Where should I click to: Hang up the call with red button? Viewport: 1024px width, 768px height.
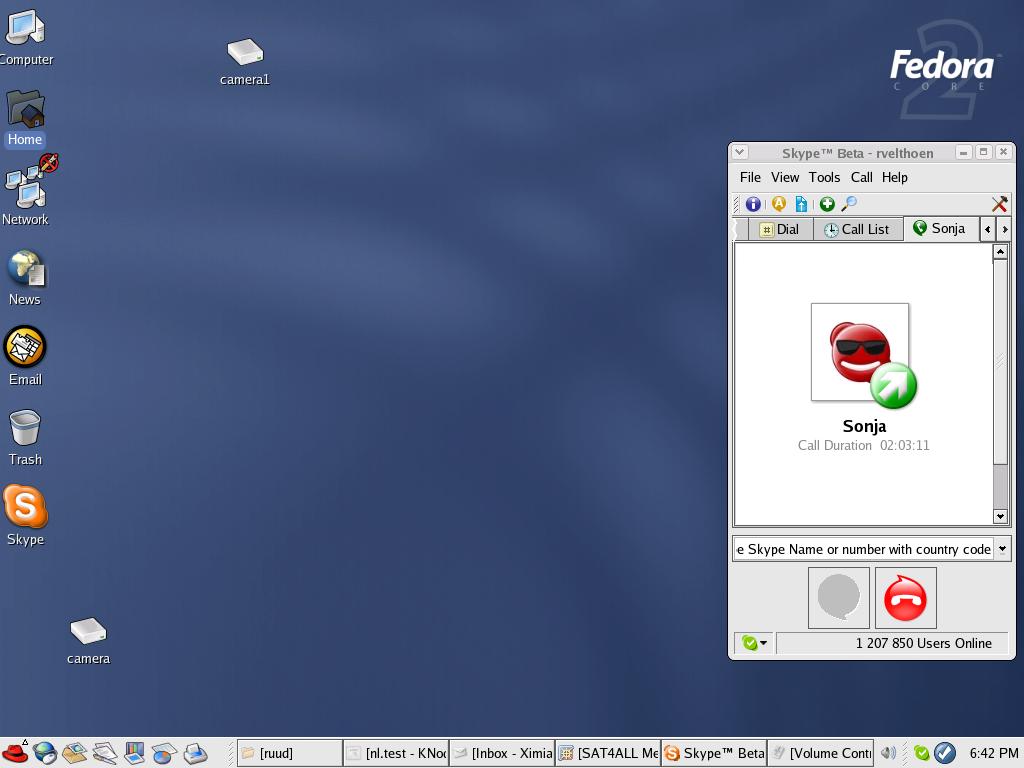pos(905,598)
